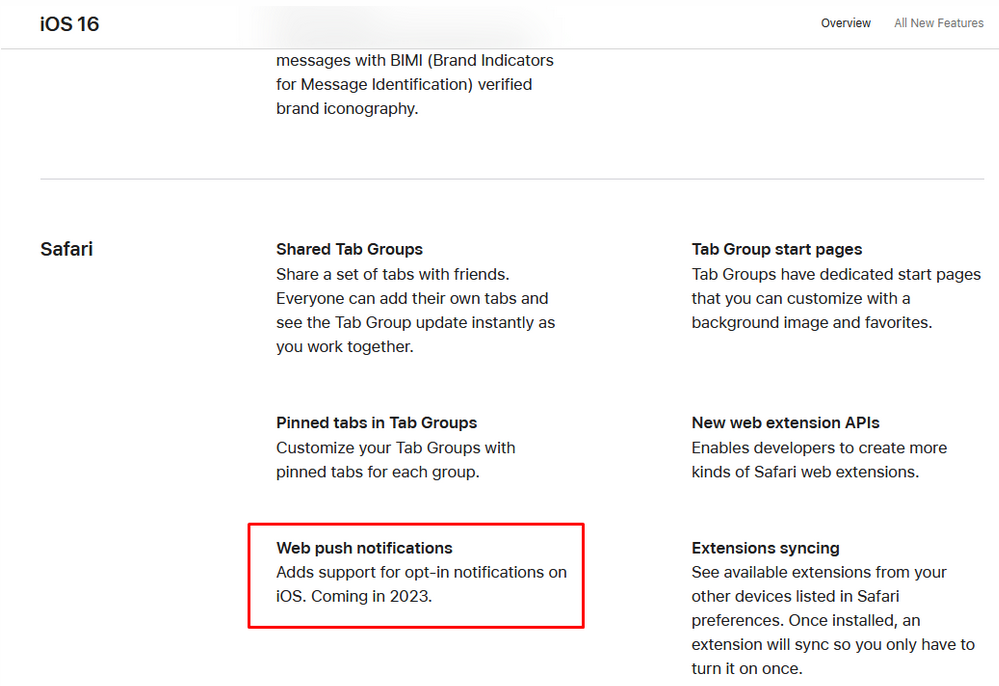
Task: Click text 'background image and favorites.'
Action: (812, 323)
